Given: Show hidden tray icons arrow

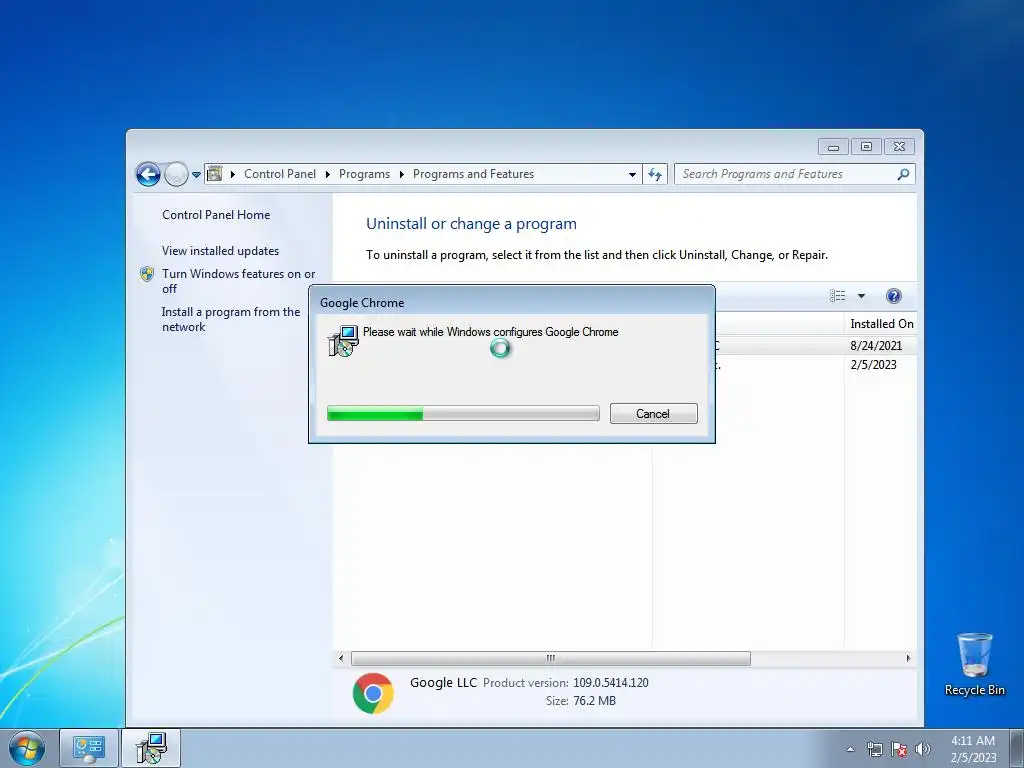Looking at the screenshot, I should click(x=850, y=749).
